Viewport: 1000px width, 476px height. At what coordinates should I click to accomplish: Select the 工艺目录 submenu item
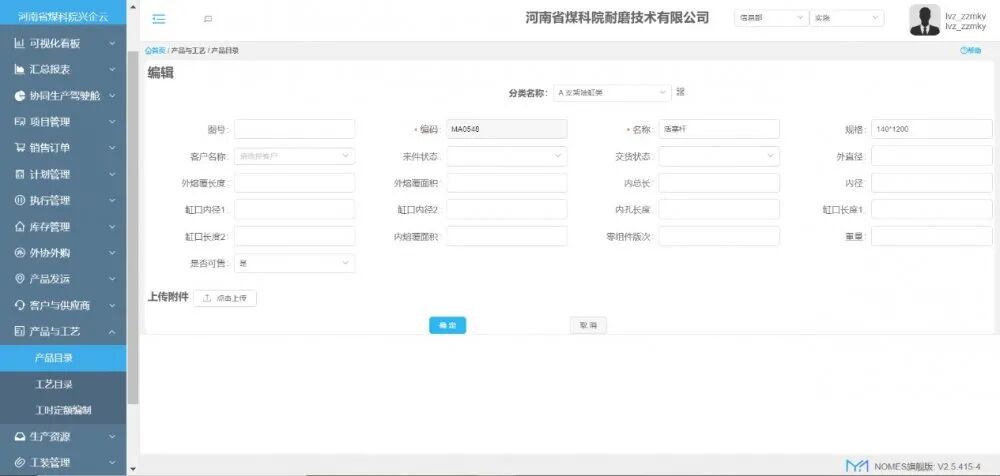[63, 384]
